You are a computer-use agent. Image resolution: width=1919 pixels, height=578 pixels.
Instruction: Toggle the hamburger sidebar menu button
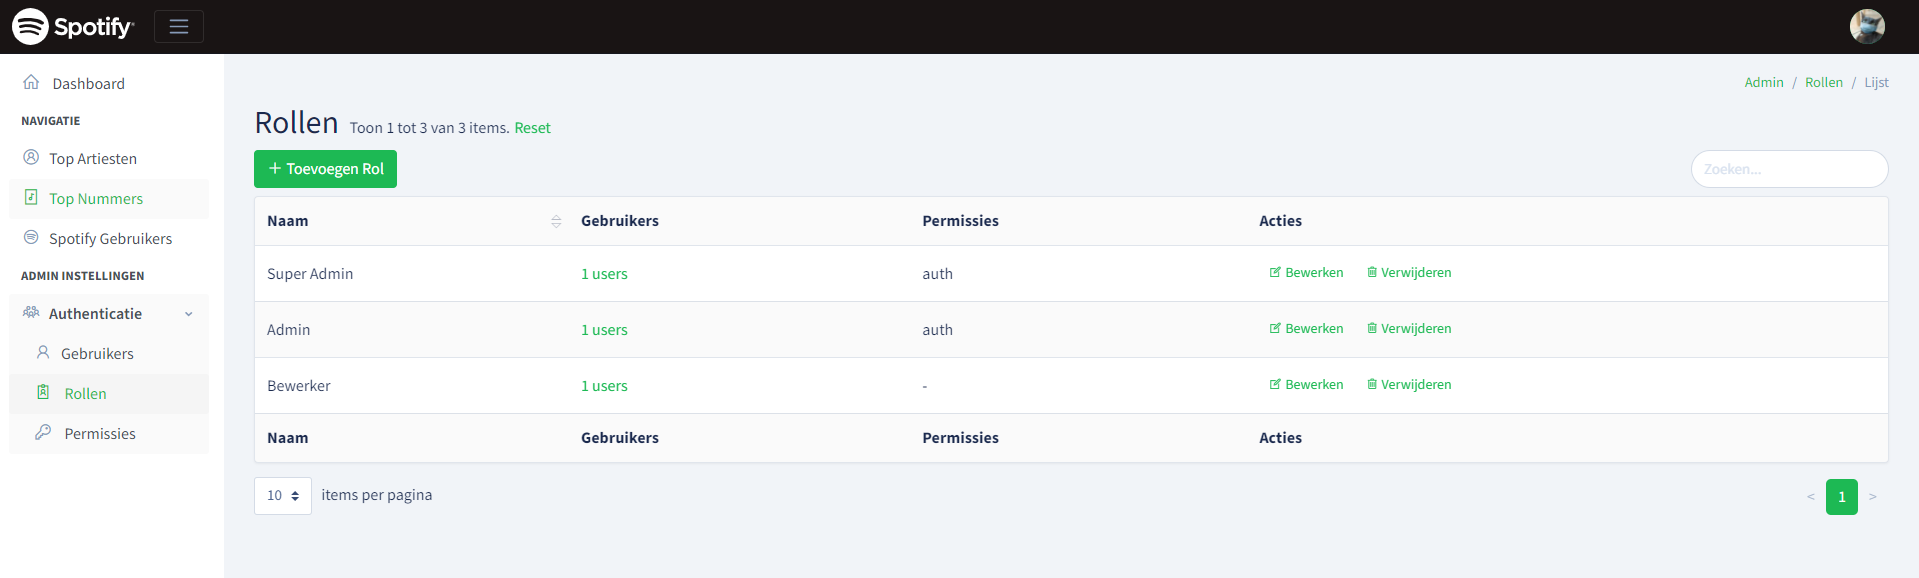click(179, 27)
